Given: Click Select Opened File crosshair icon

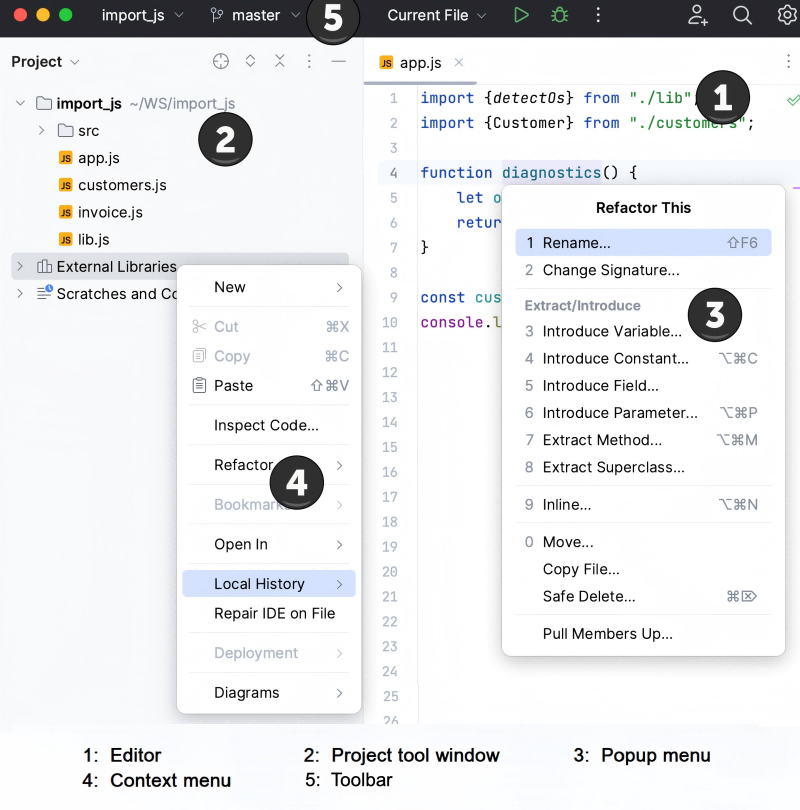Looking at the screenshot, I should pos(221,61).
